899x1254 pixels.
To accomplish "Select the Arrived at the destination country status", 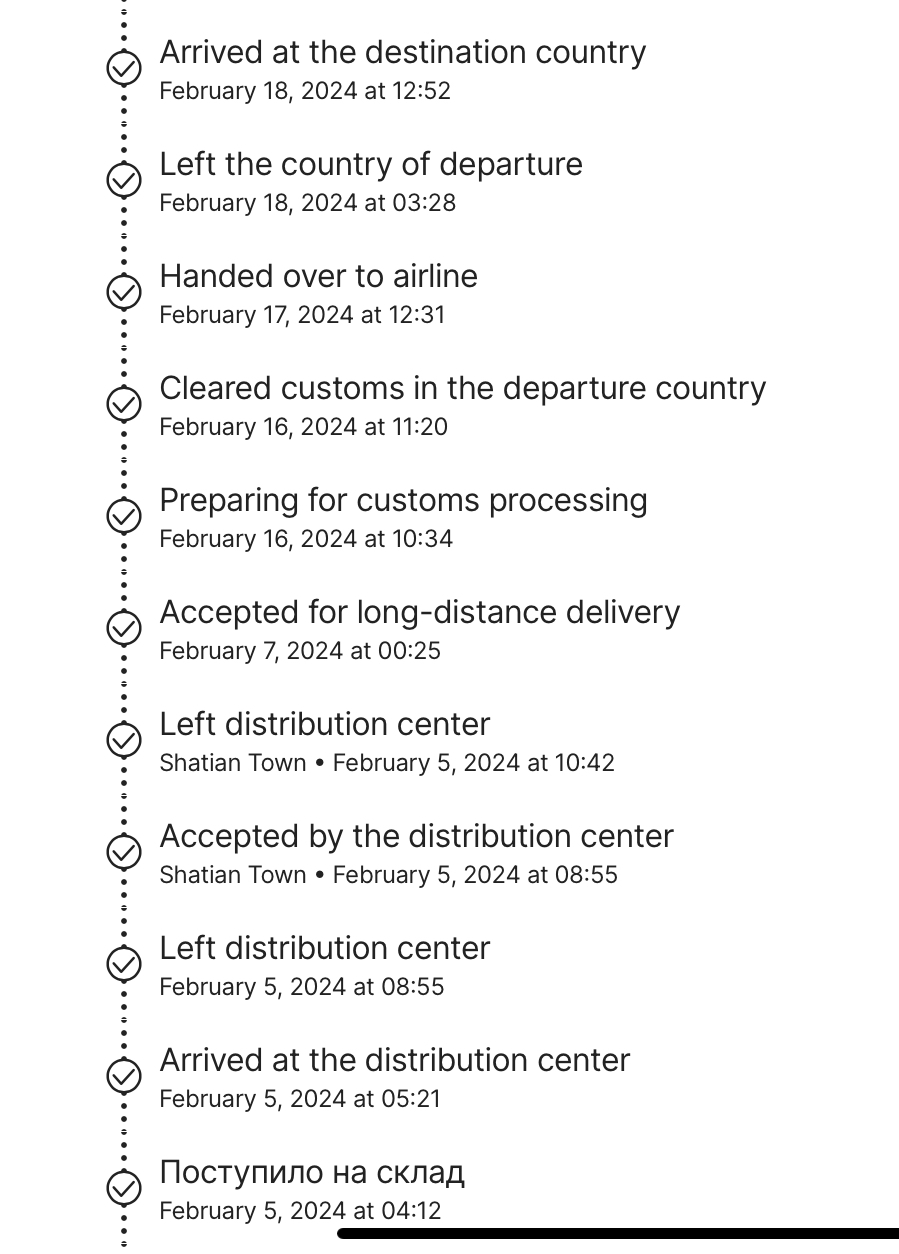I will tap(403, 52).
